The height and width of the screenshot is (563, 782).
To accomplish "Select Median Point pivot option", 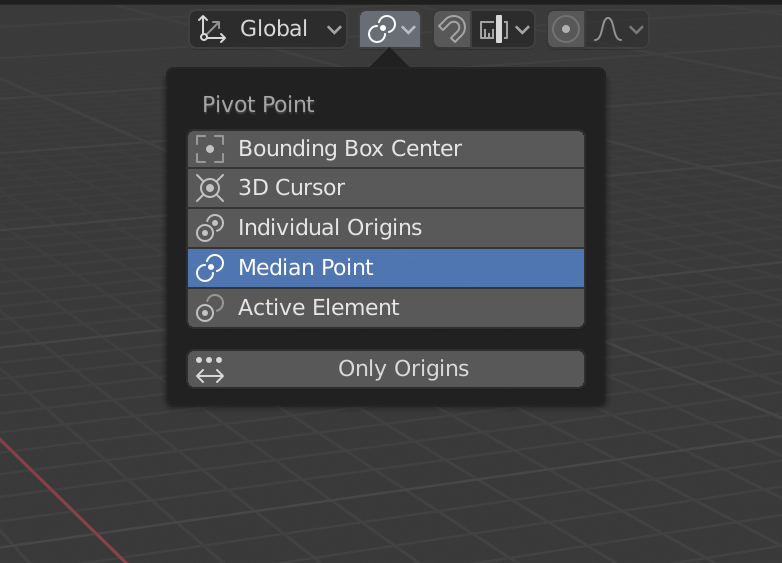I will click(x=386, y=268).
